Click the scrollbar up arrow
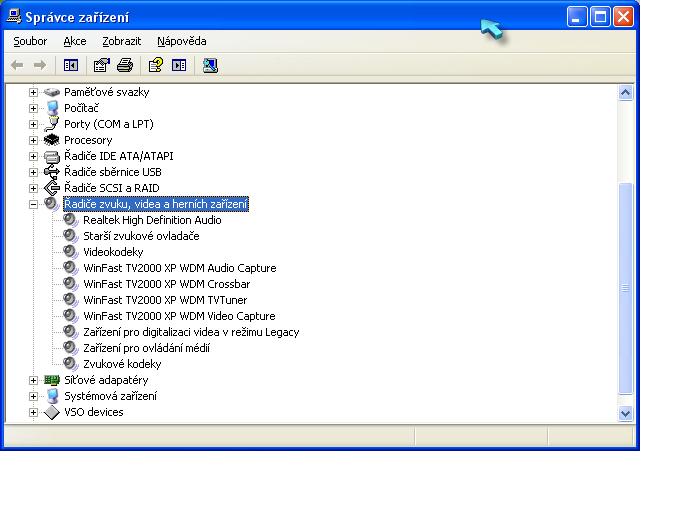The height and width of the screenshot is (521, 700). [x=625, y=93]
